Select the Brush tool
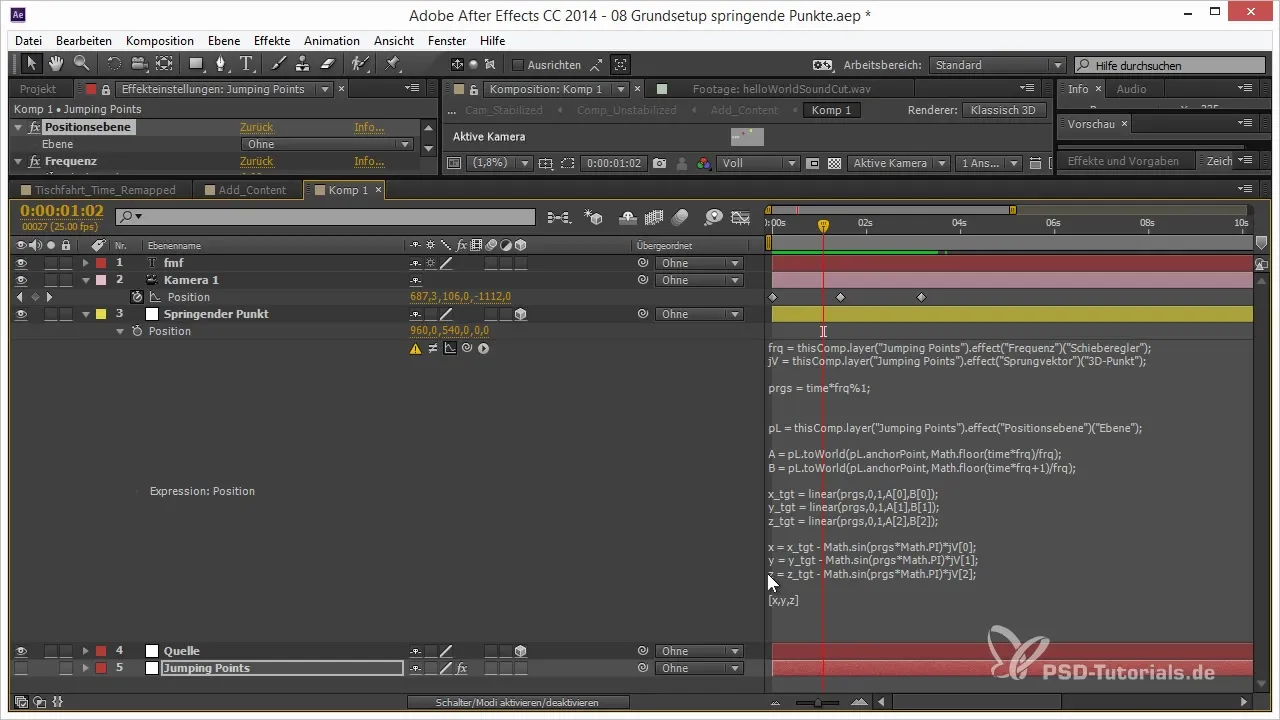 278,64
